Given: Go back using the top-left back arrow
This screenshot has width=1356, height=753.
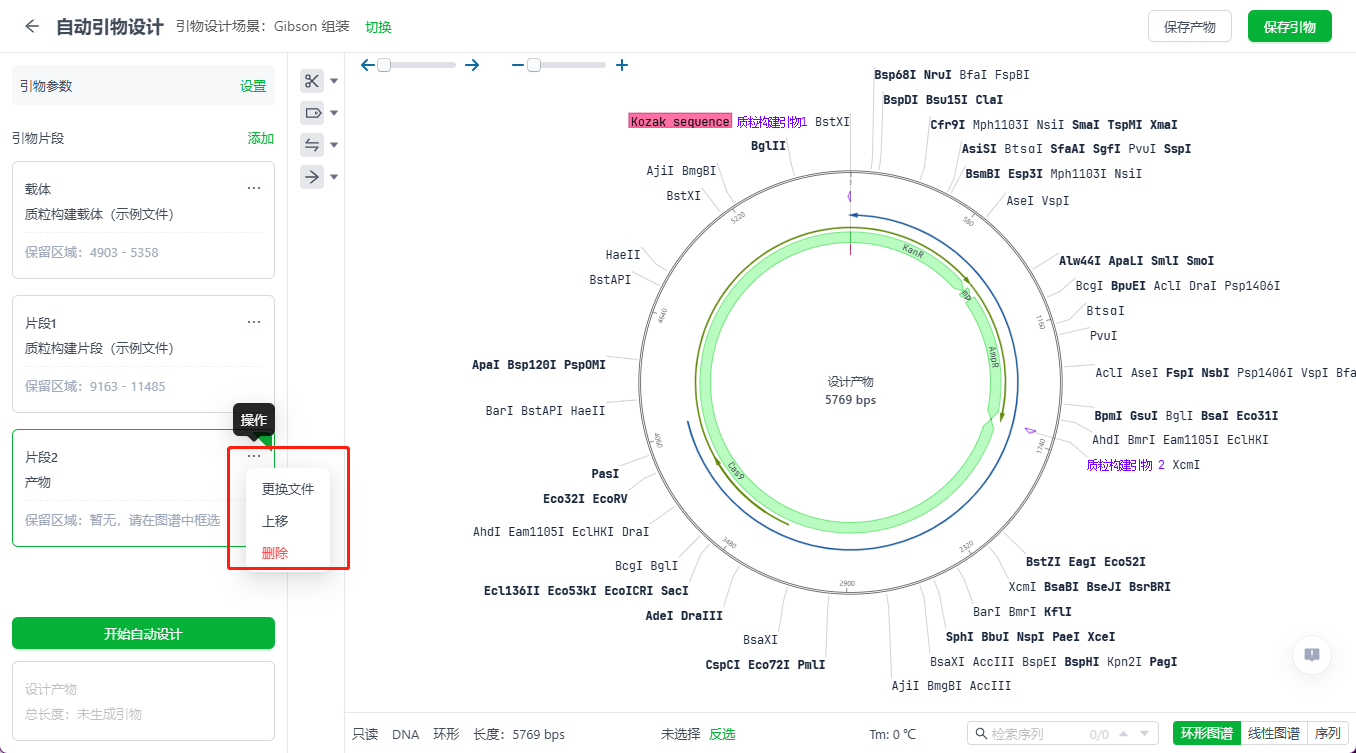Looking at the screenshot, I should [32, 27].
